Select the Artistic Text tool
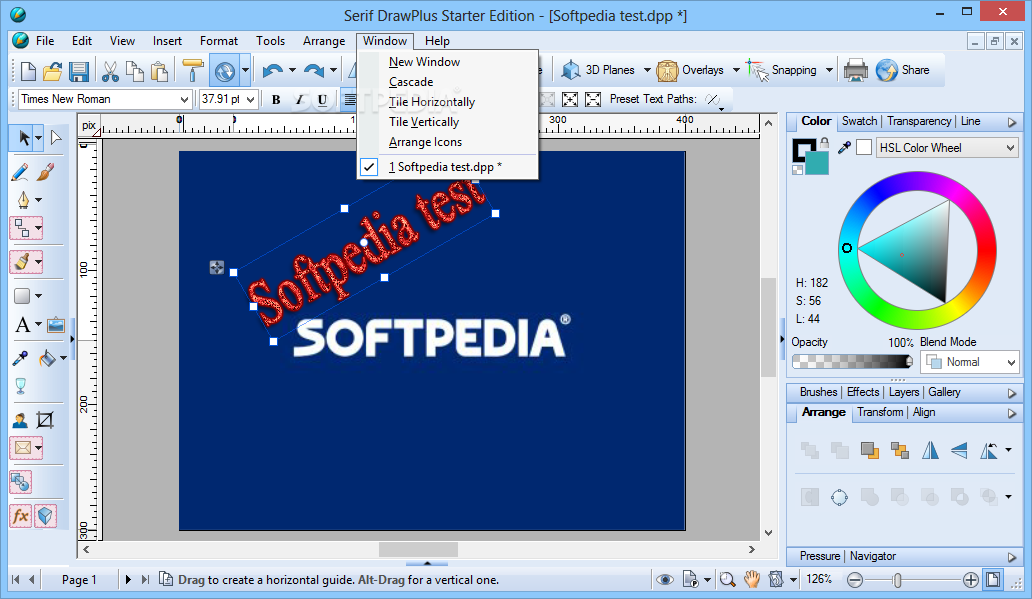Image resolution: width=1032 pixels, height=599 pixels. 22,325
